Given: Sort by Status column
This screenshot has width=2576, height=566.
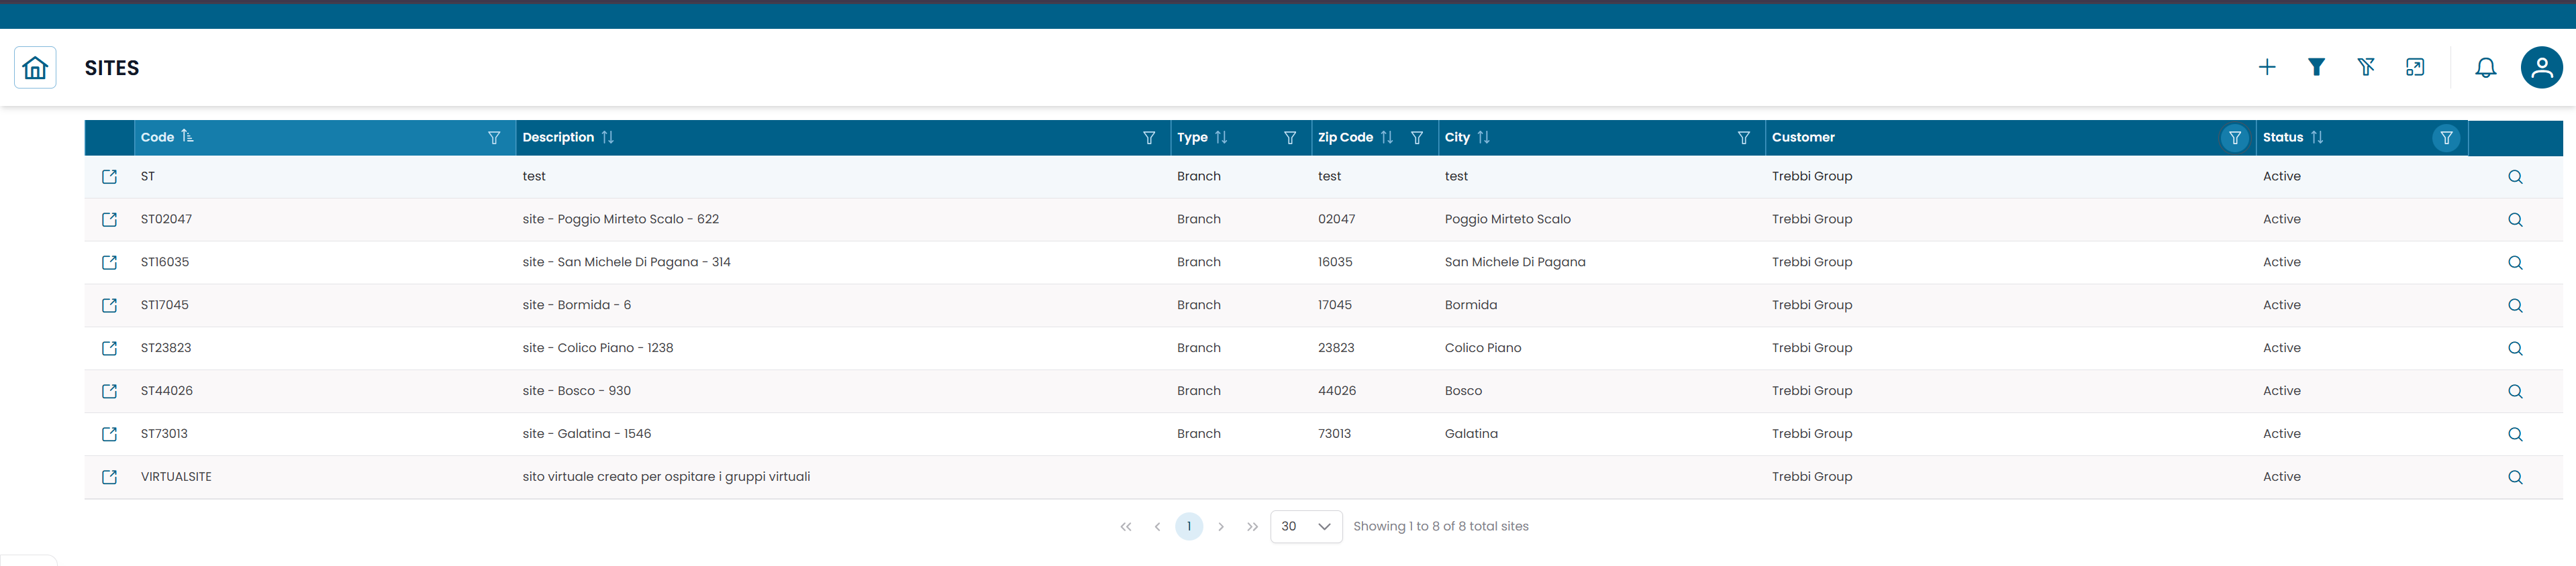Looking at the screenshot, I should pos(2317,137).
